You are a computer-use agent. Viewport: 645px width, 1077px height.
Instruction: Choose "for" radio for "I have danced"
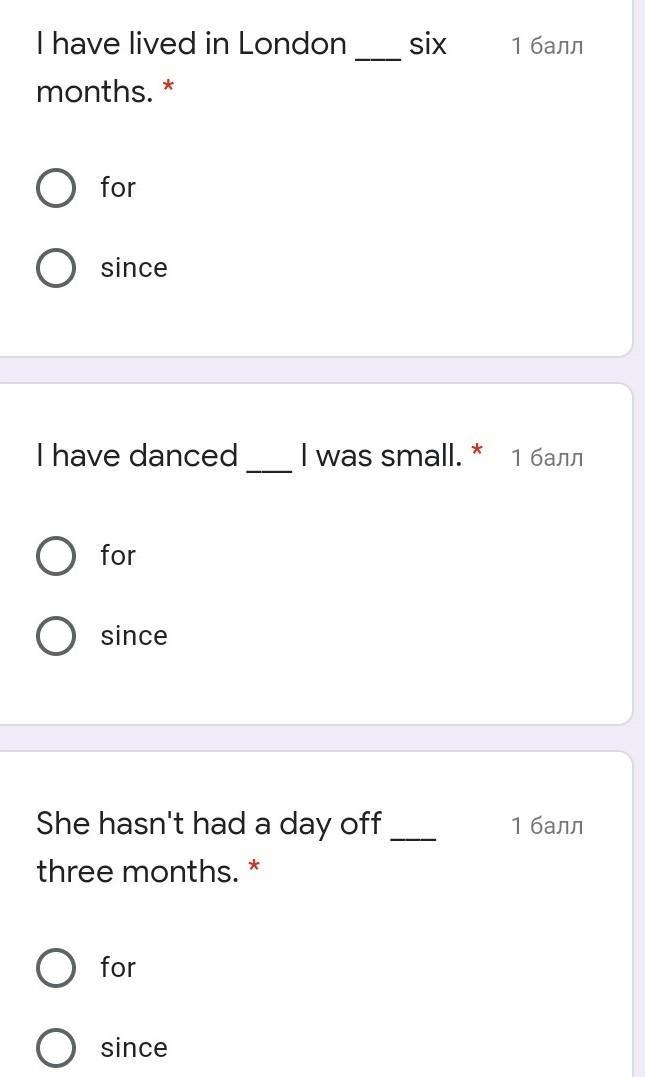(56, 556)
